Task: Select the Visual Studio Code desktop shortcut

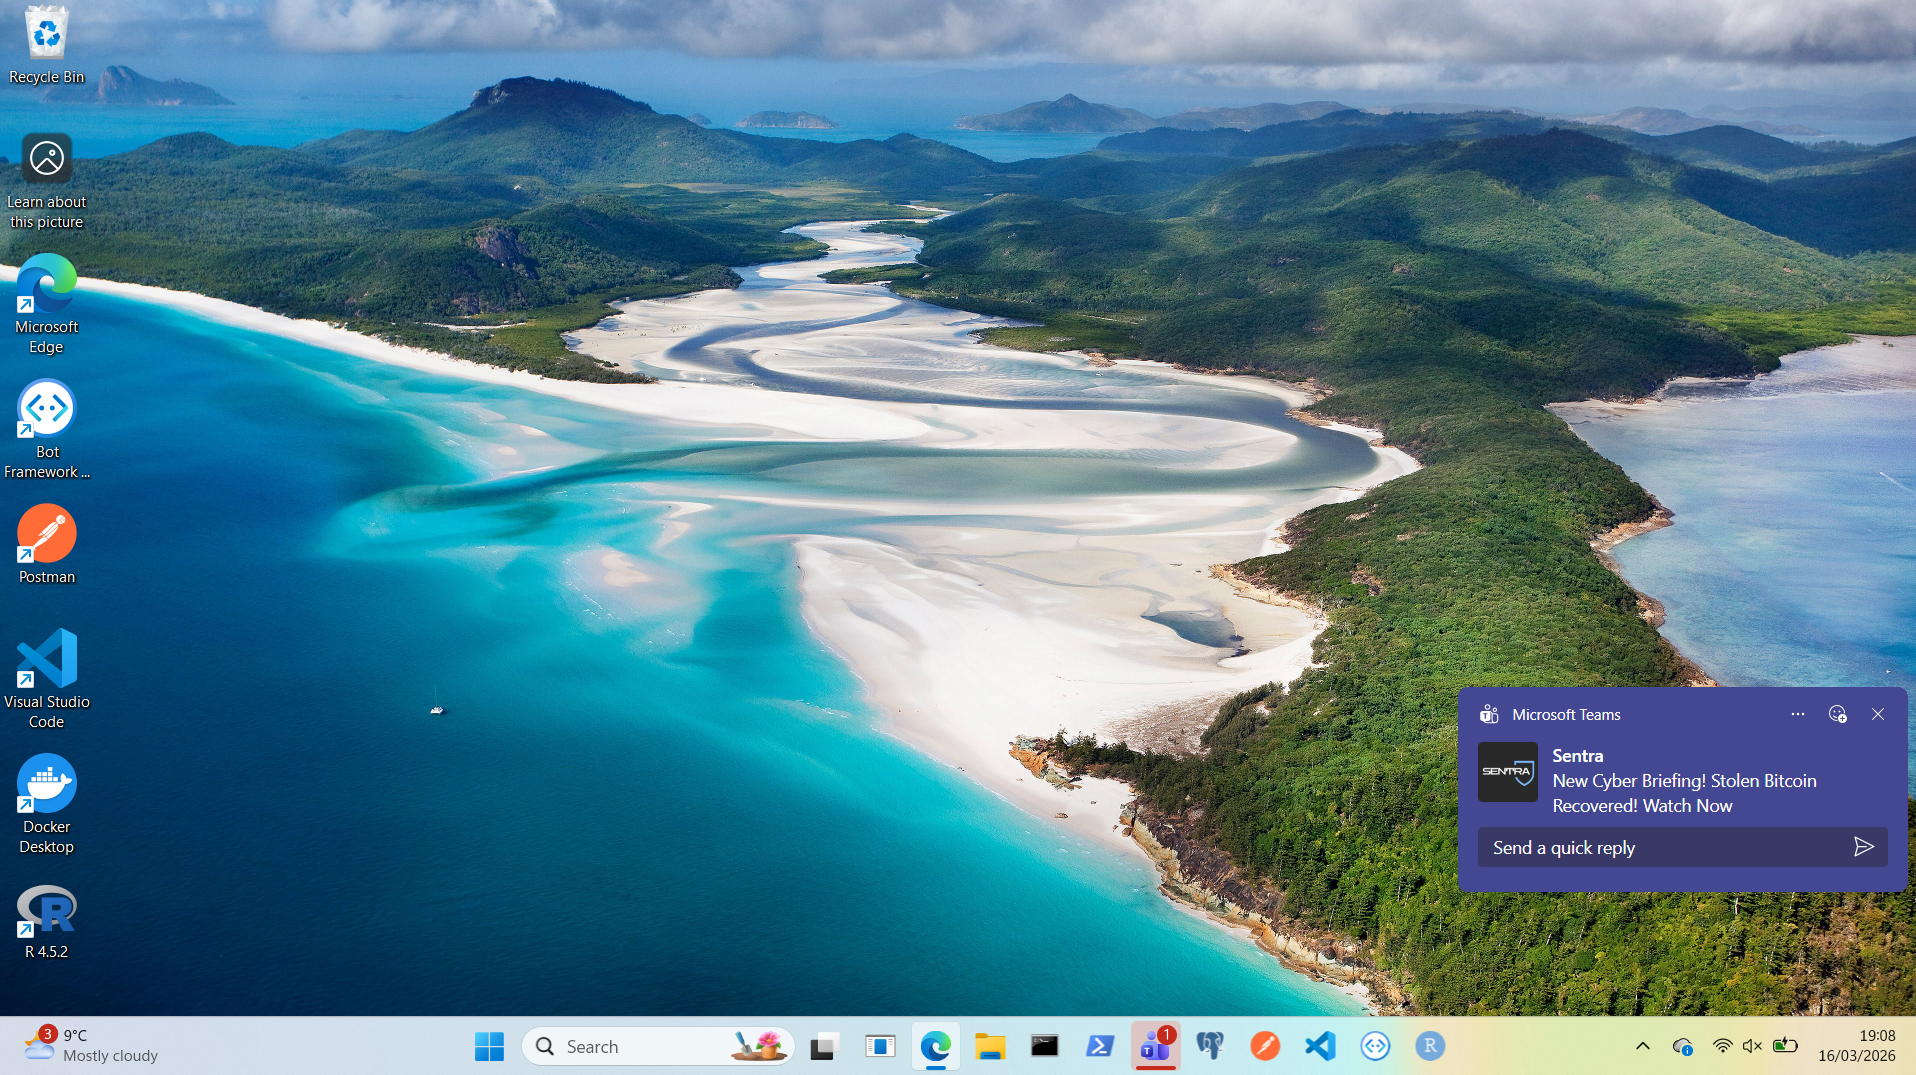Action: click(47, 680)
